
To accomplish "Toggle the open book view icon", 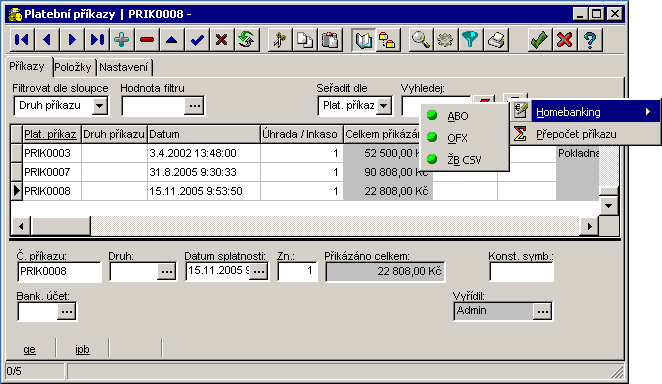I will point(363,40).
